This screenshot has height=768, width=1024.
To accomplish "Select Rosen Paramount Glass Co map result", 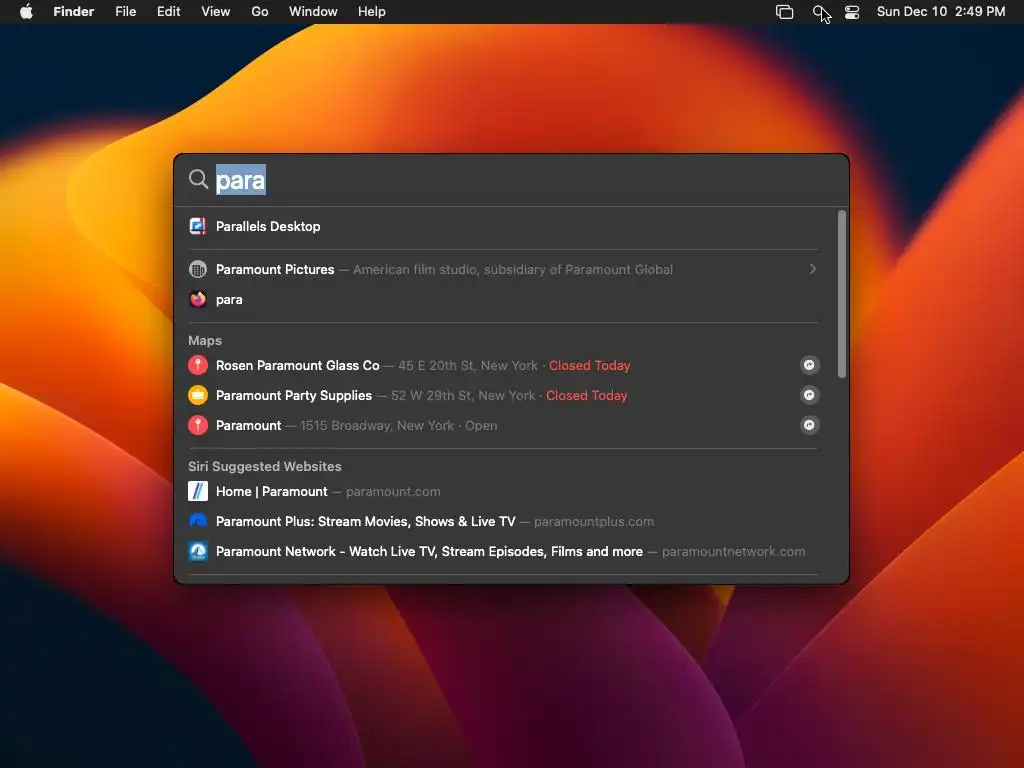I will 503,365.
